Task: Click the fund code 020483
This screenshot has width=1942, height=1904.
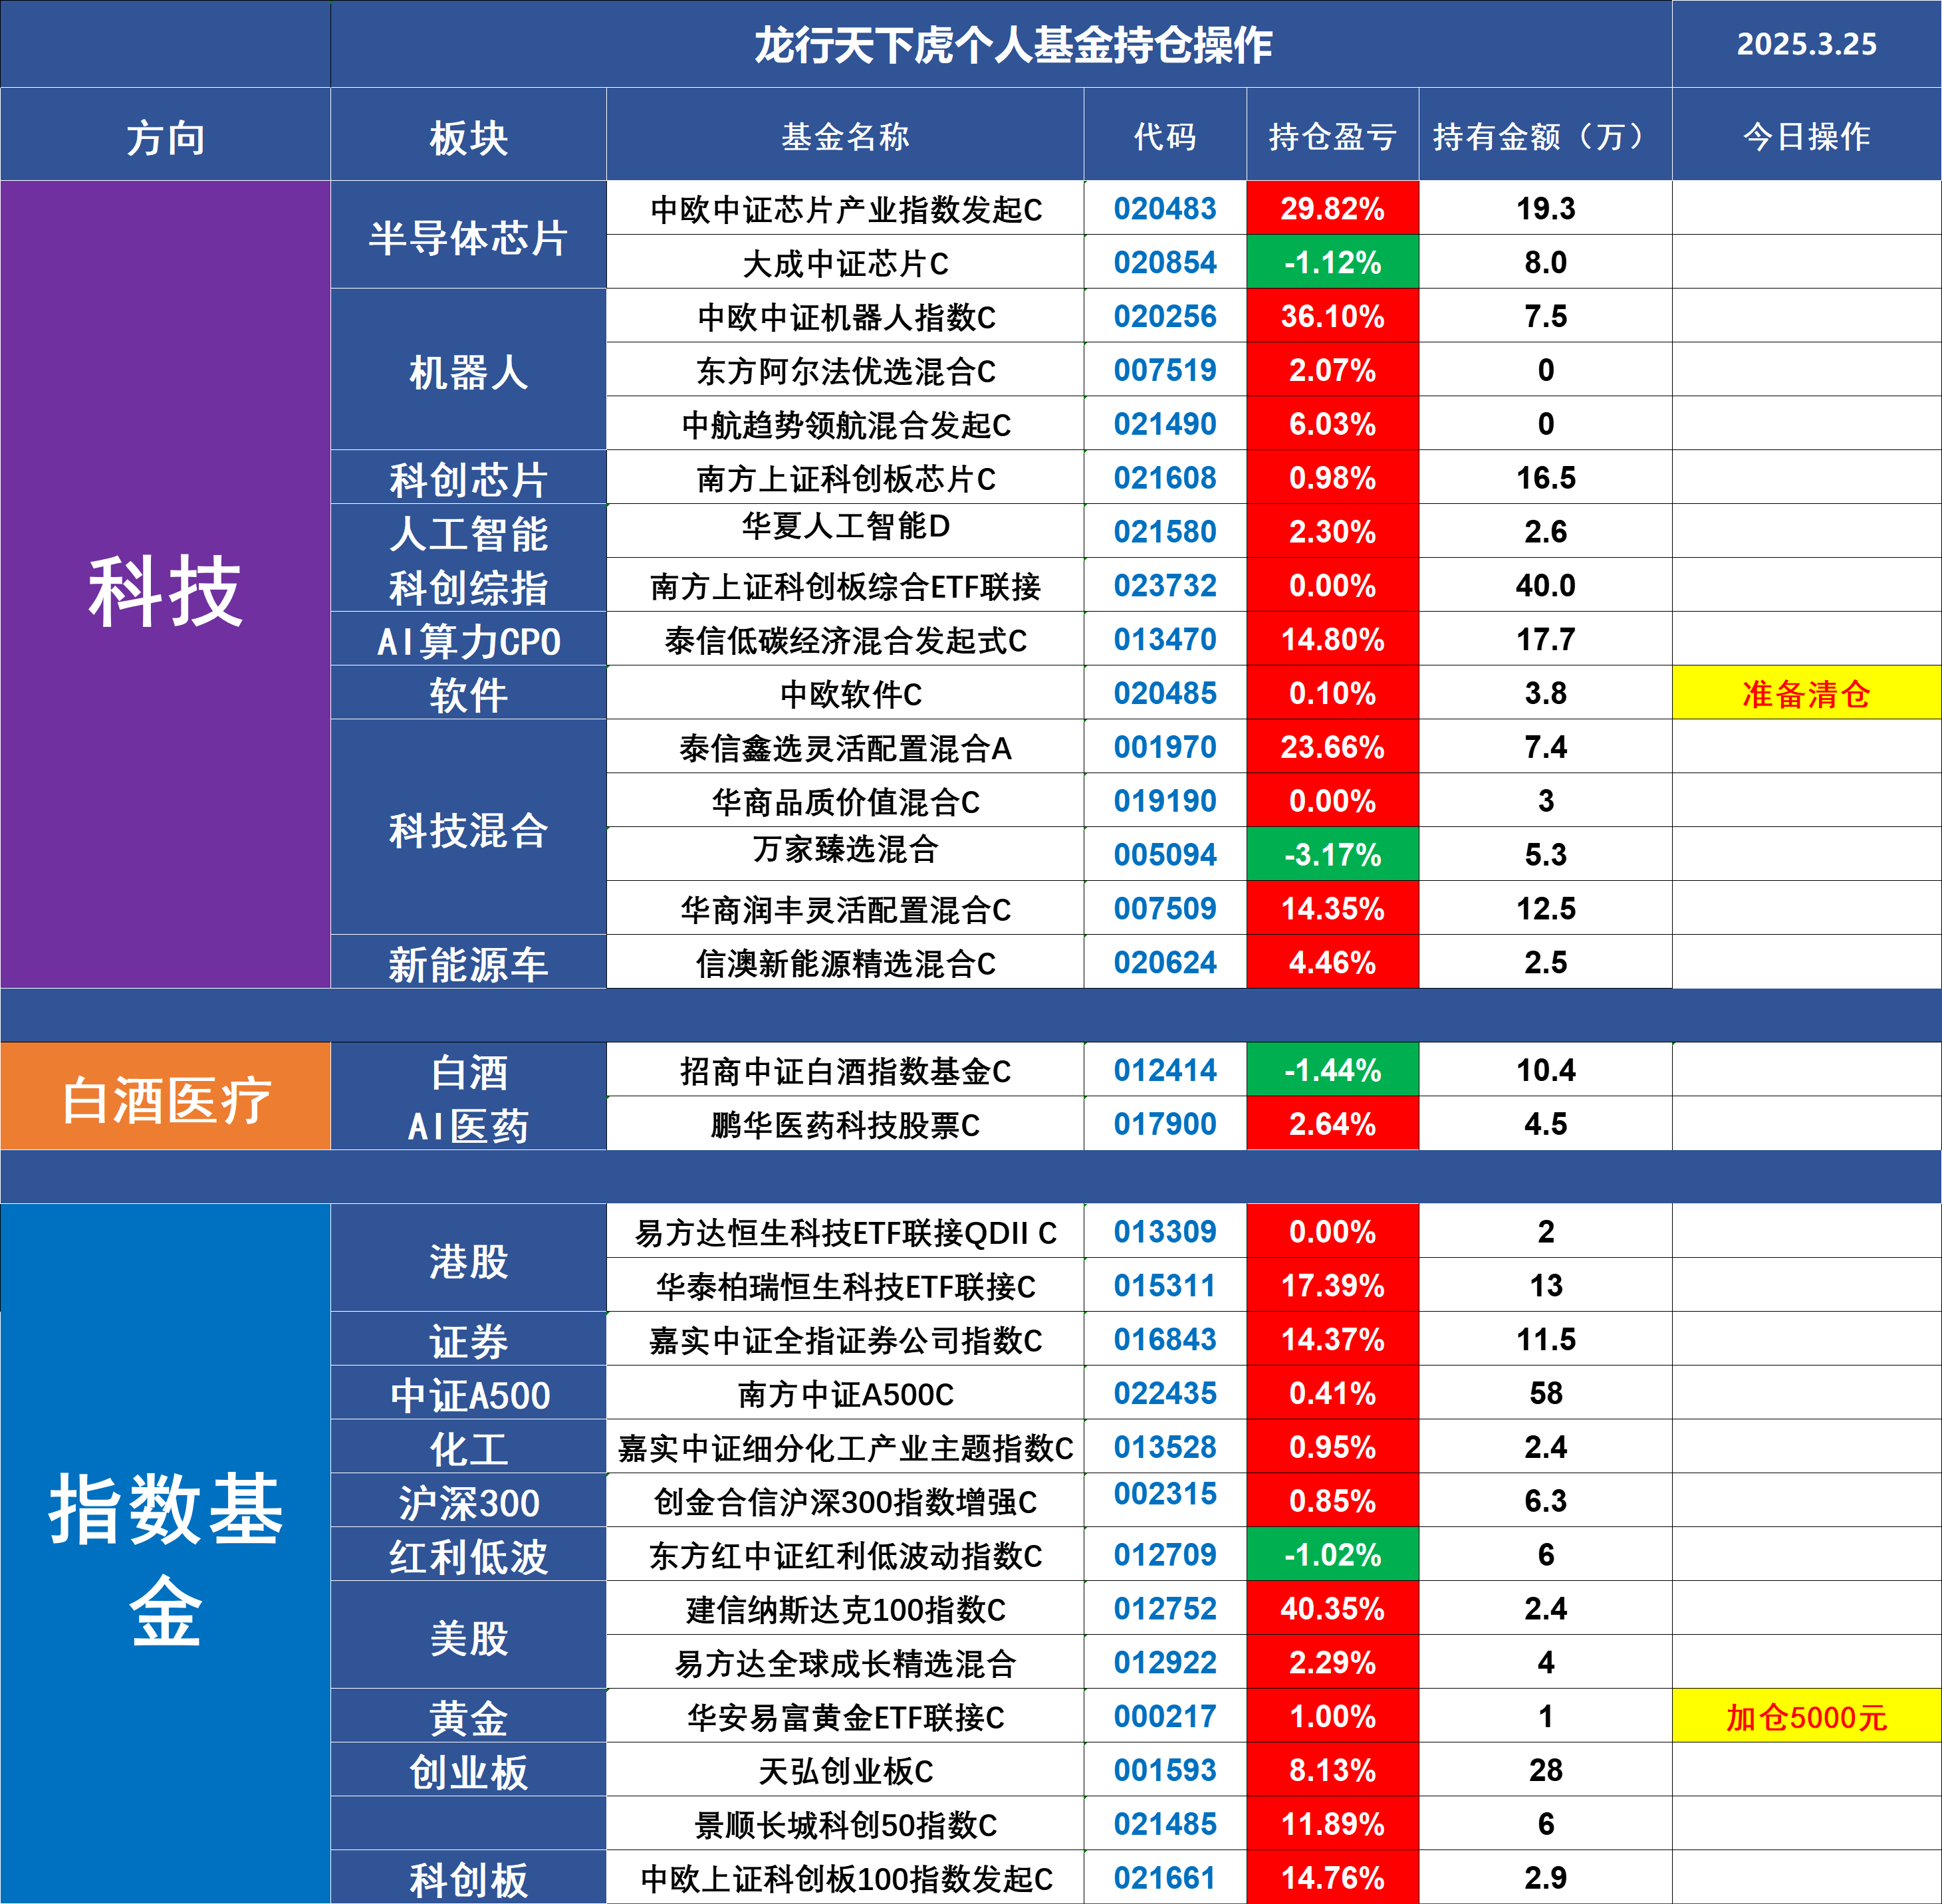Action: pyautogui.click(x=1165, y=208)
